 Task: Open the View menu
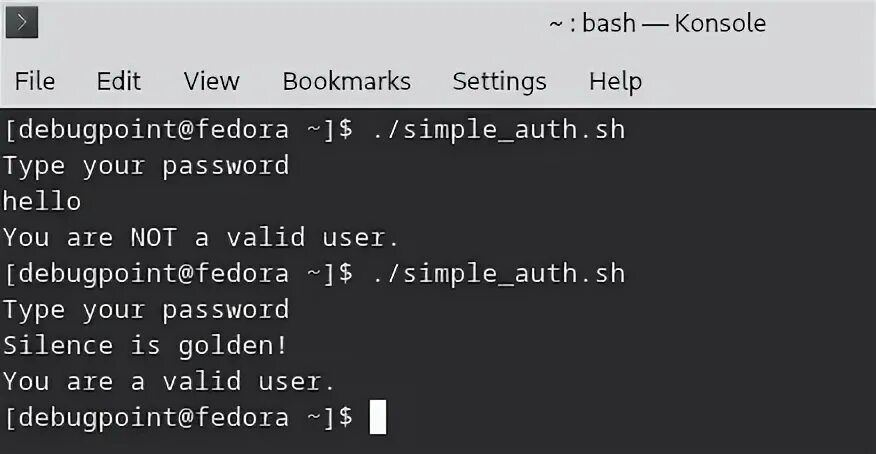pos(212,82)
